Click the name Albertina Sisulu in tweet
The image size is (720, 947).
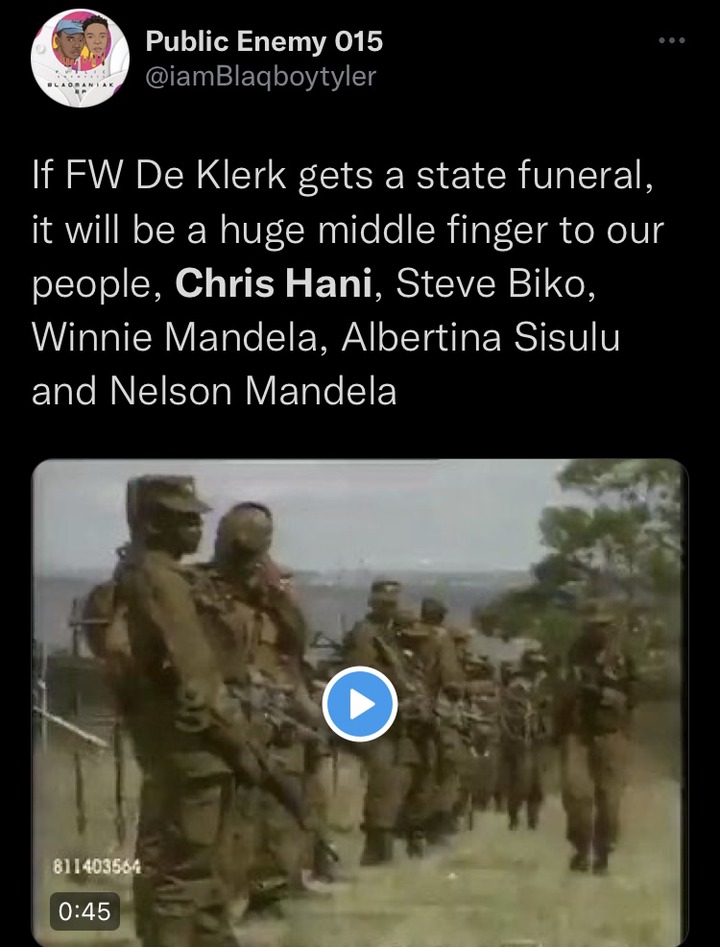click(x=480, y=338)
